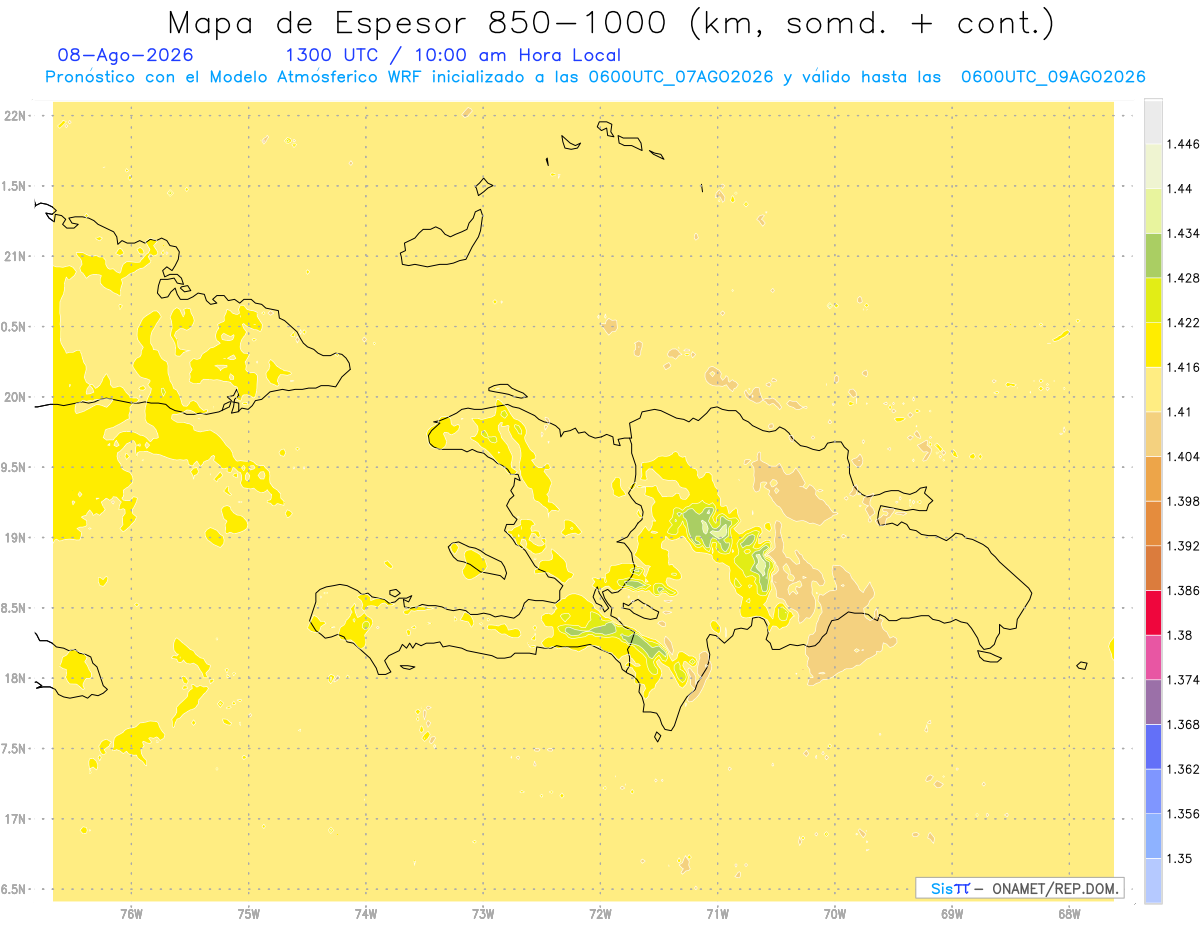This screenshot has width=1200, height=927.
Task: Click the latitude label 17N
Action: tap(16, 819)
